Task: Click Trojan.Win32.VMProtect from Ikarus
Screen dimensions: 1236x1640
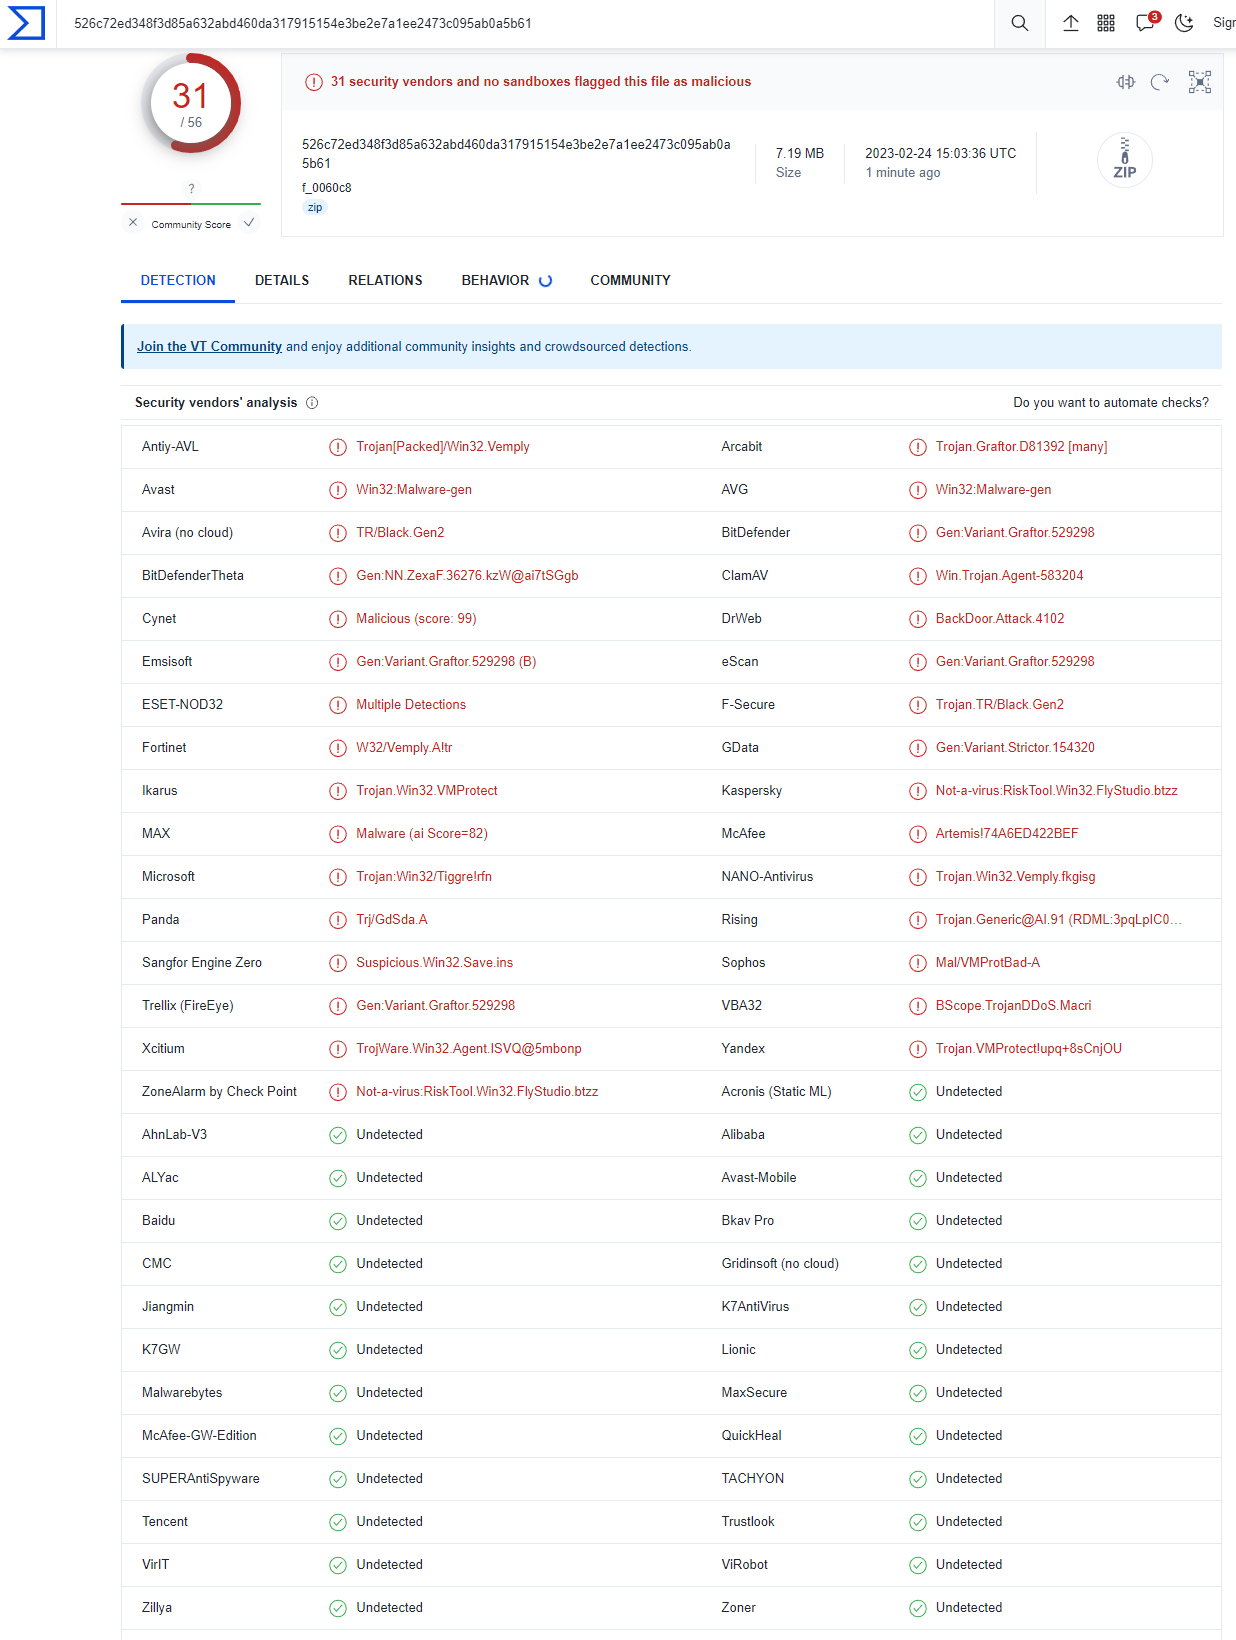Action: coord(427,791)
